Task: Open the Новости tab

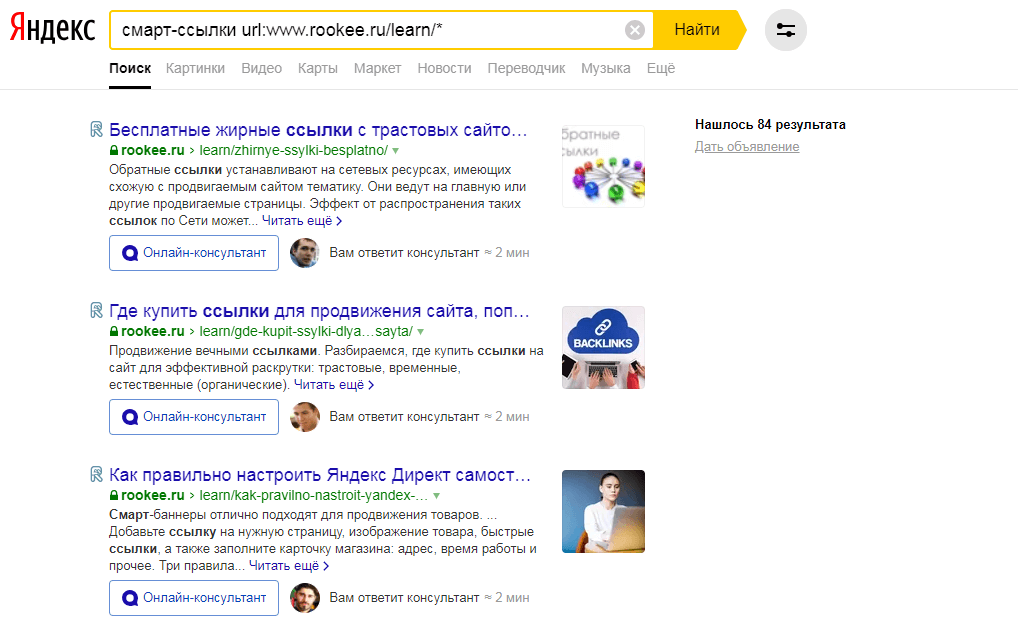Action: coord(444,68)
